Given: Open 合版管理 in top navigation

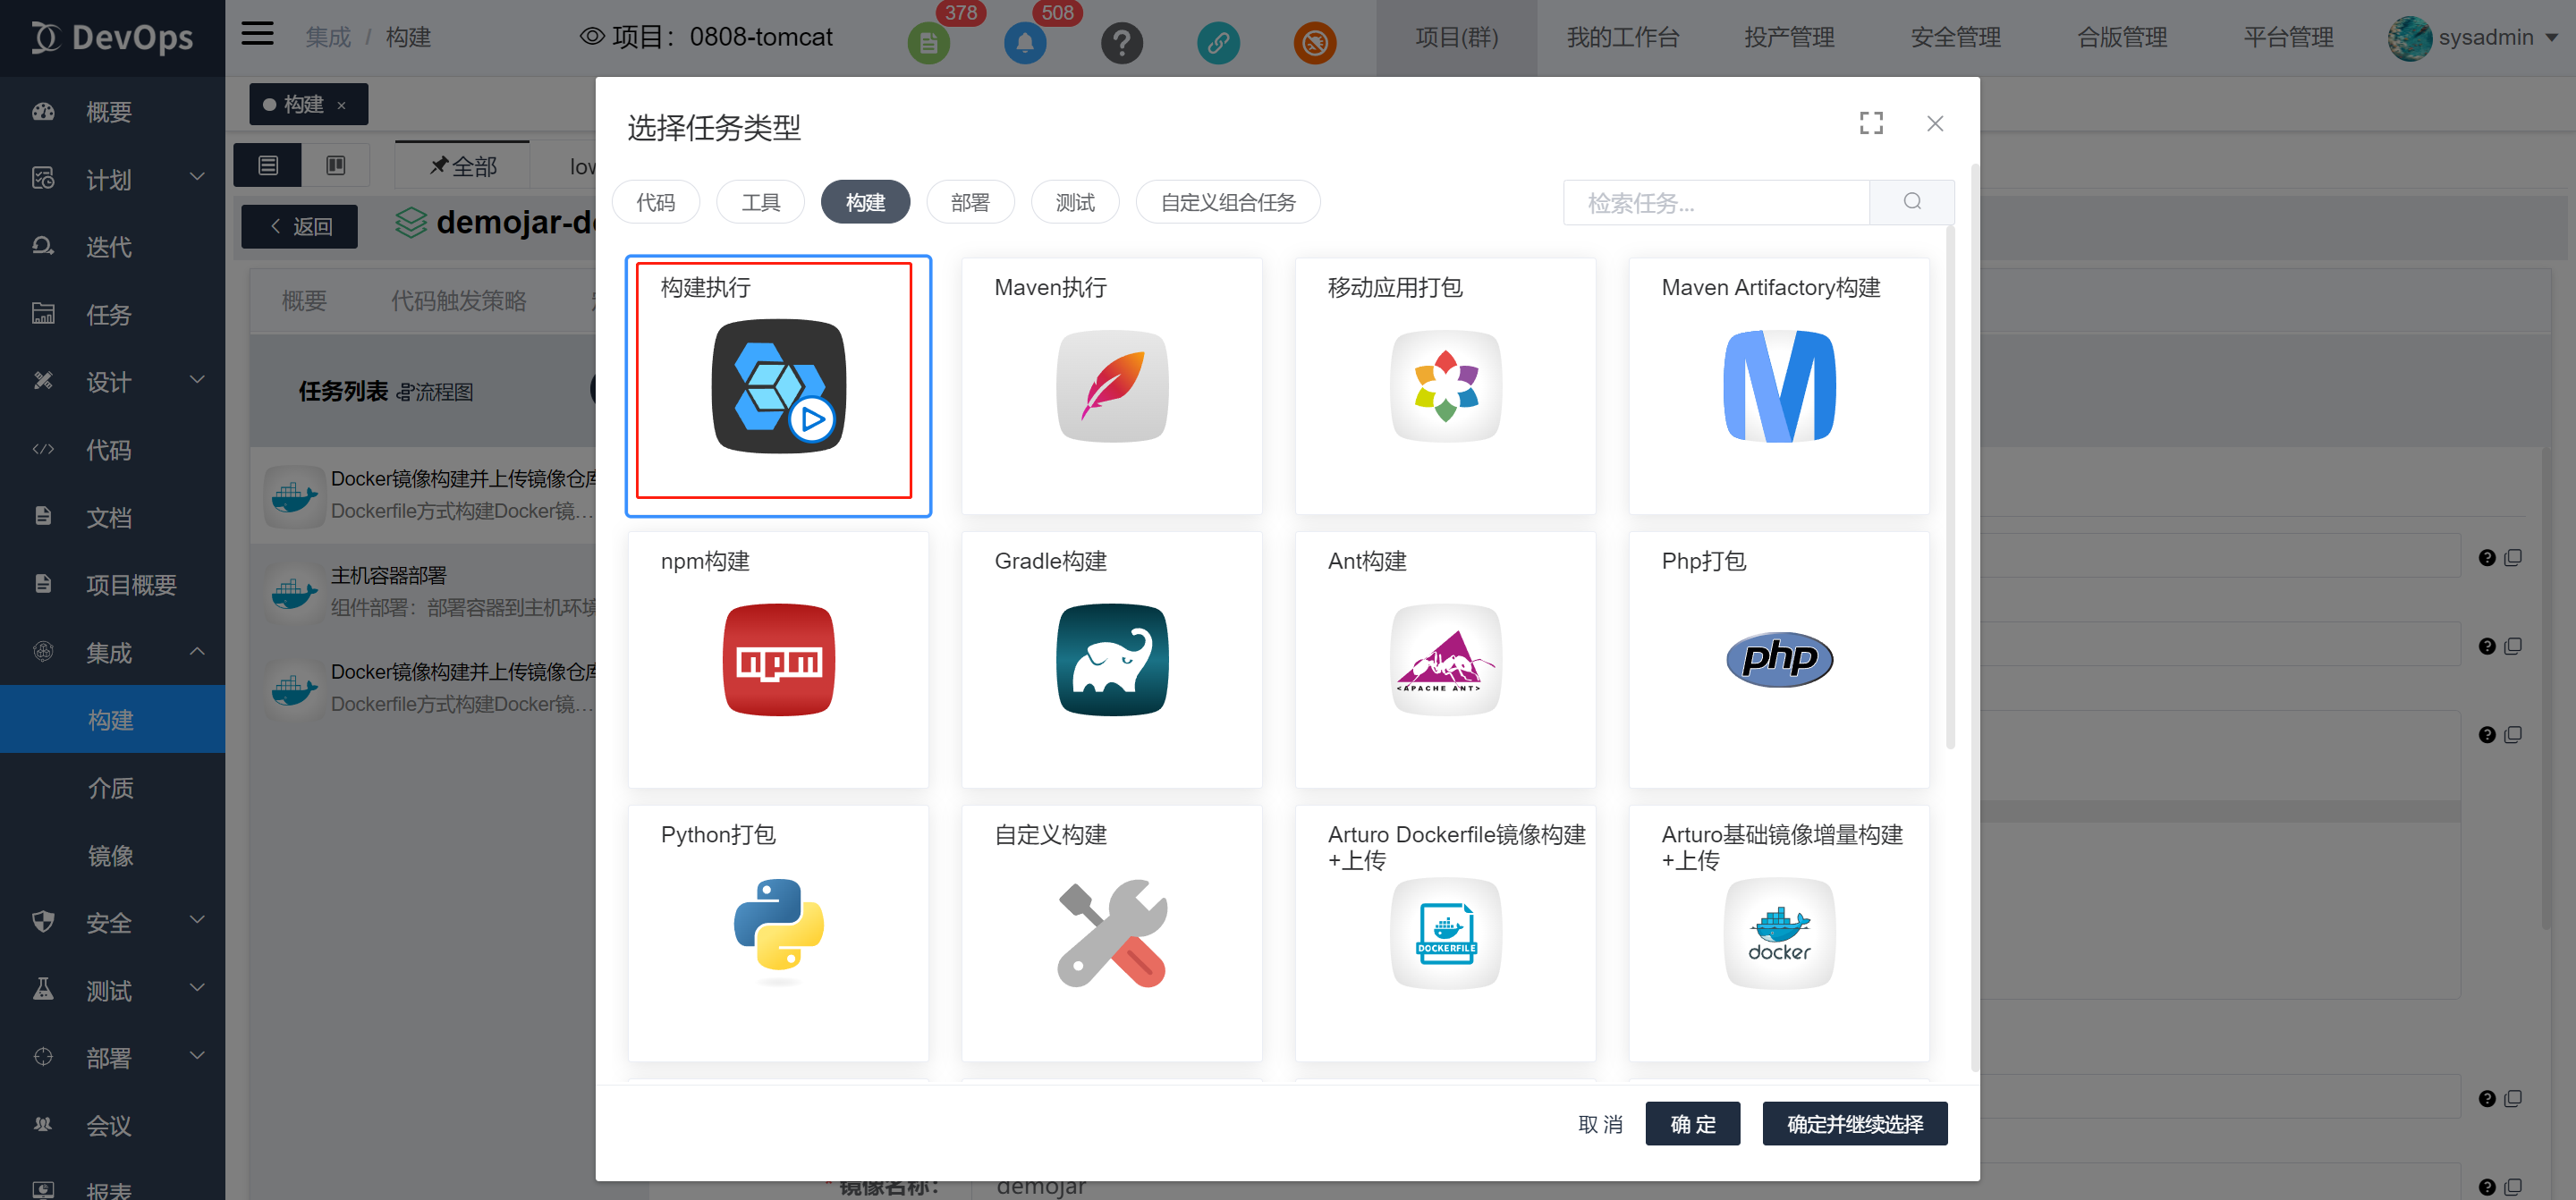Looking at the screenshot, I should coord(2122,38).
